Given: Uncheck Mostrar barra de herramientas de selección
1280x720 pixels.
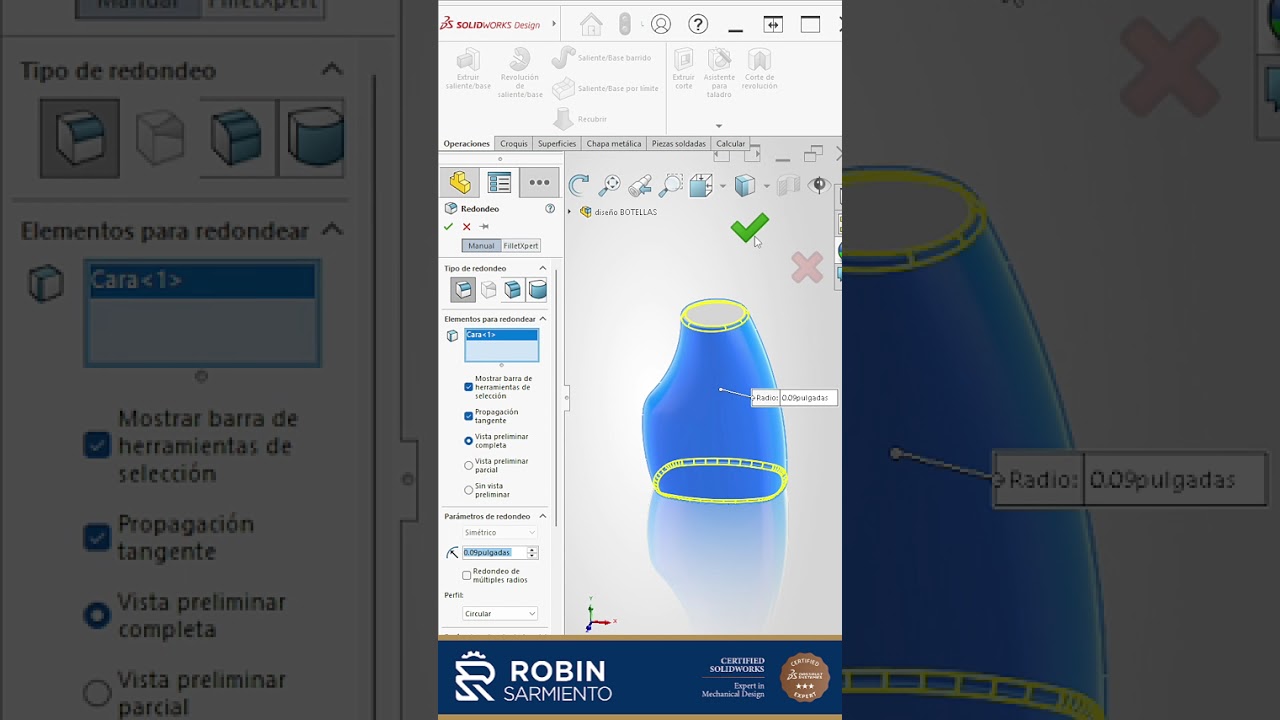Looking at the screenshot, I should point(468,387).
